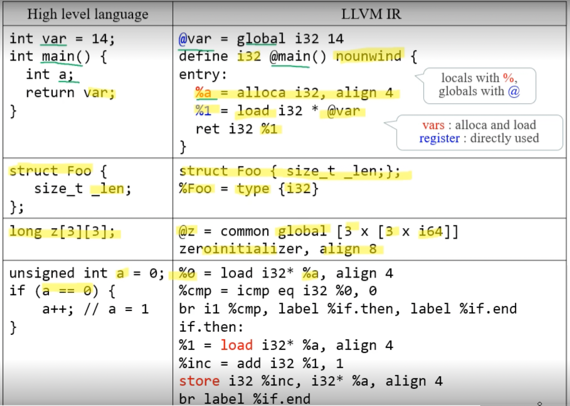Click the '%cmp = icmp eq i32 %0, 0' line
The image size is (570, 406).
(x=278, y=291)
